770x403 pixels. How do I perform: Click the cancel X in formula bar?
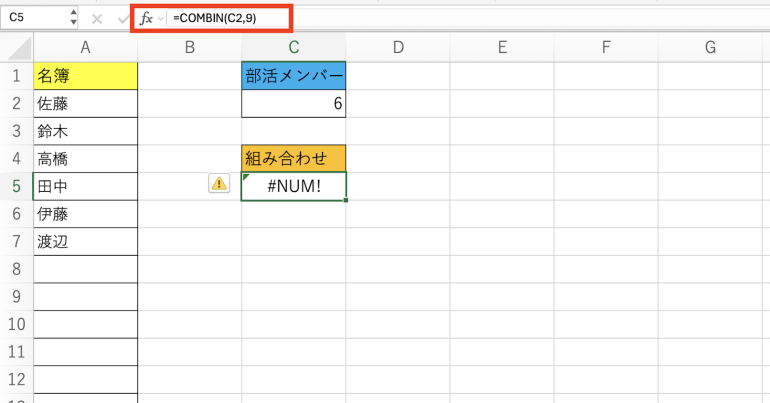tap(97, 18)
